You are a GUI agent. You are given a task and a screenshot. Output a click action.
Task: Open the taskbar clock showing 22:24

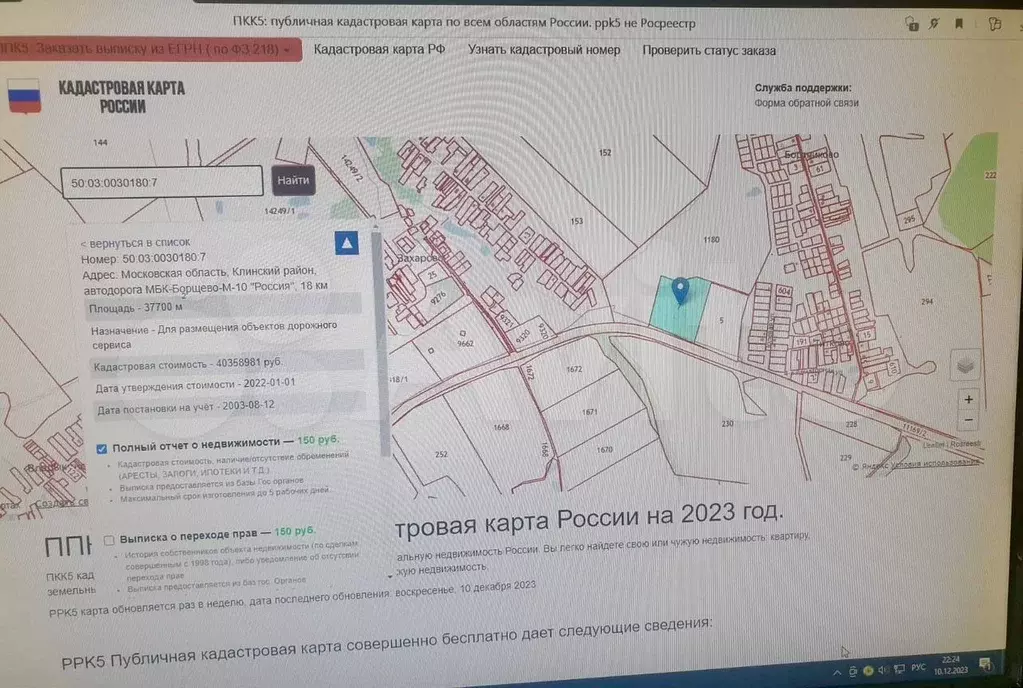pos(951,665)
